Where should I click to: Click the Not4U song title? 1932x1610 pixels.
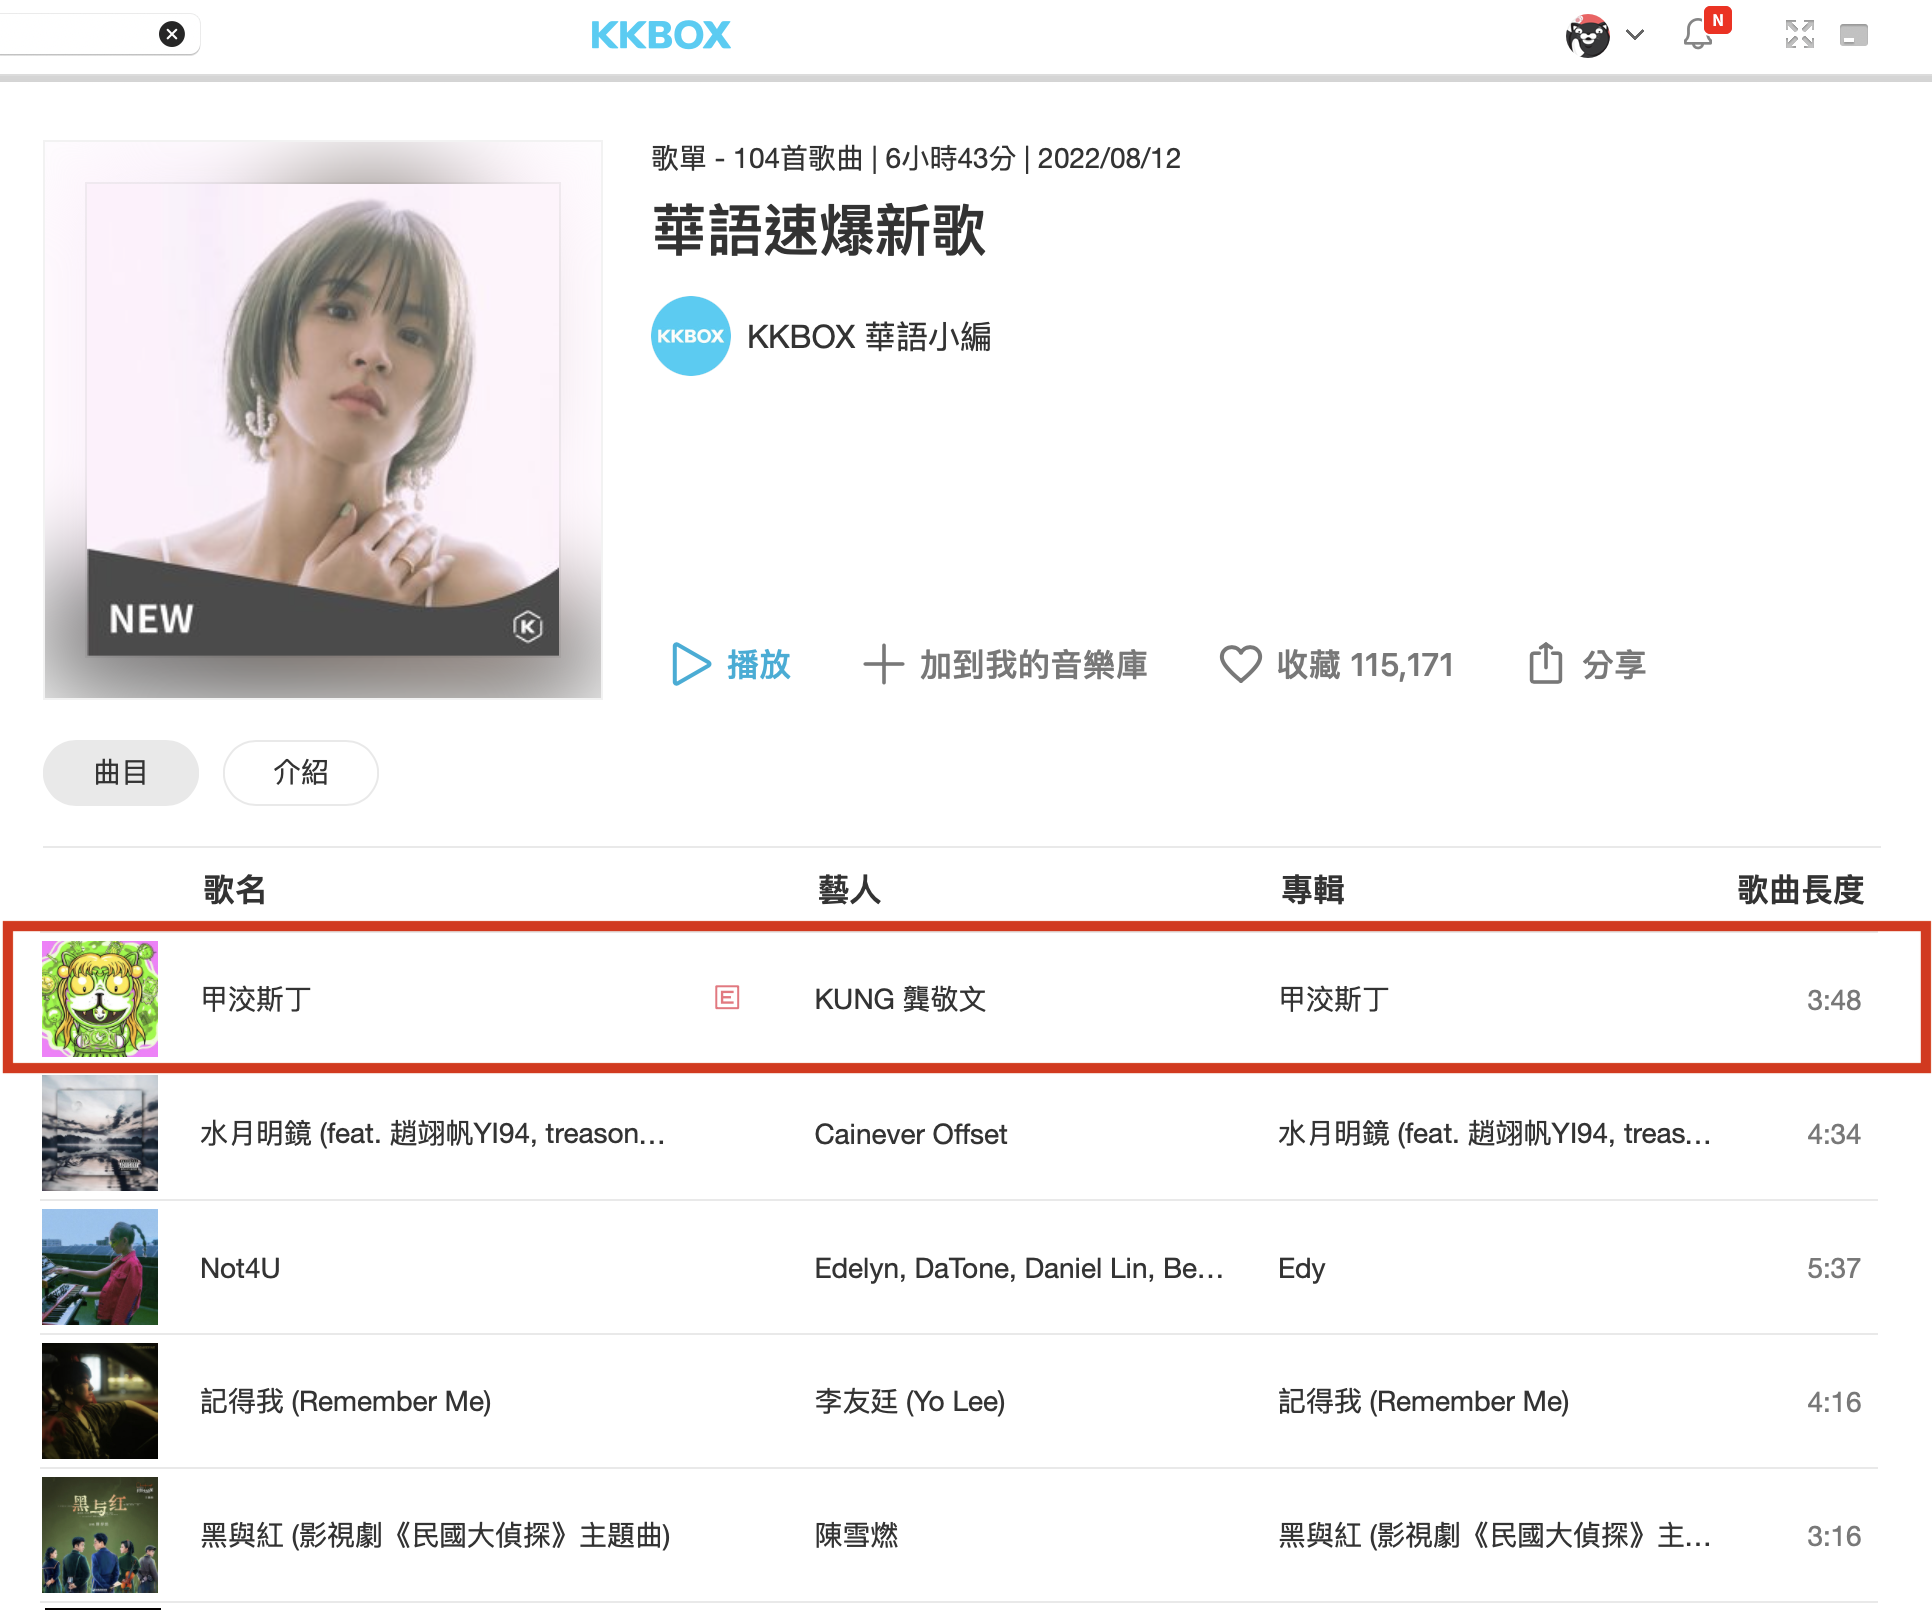(x=240, y=1268)
